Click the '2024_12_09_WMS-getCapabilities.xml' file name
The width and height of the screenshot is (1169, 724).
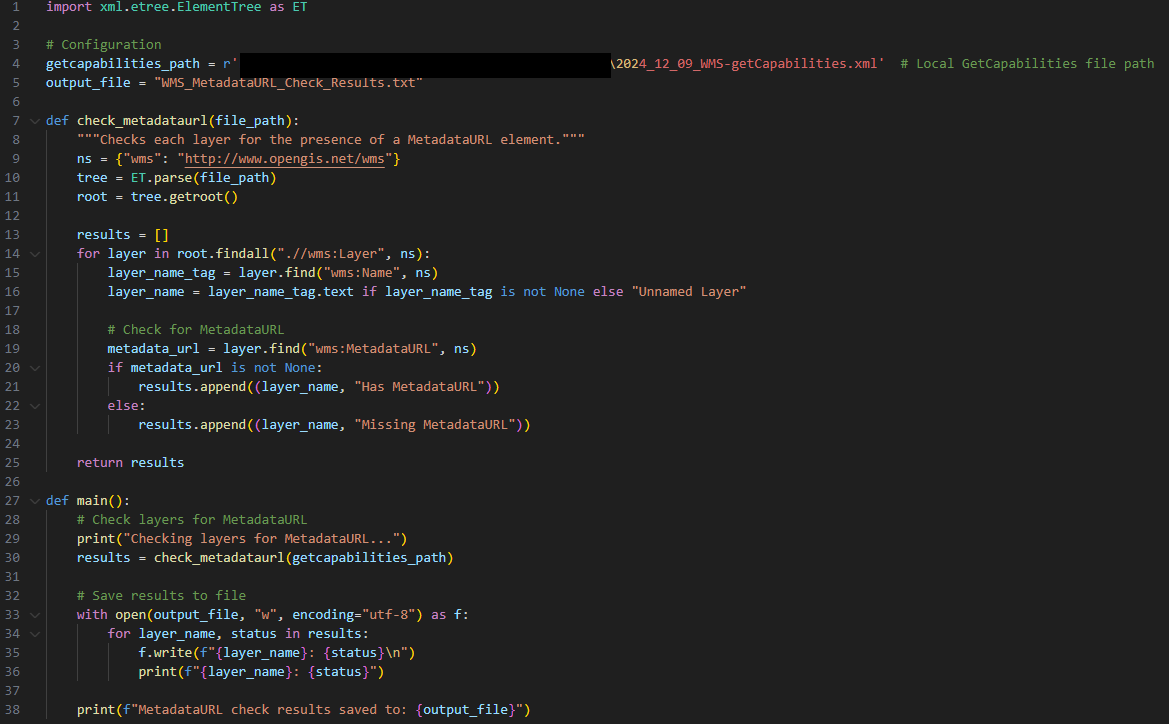click(747, 64)
